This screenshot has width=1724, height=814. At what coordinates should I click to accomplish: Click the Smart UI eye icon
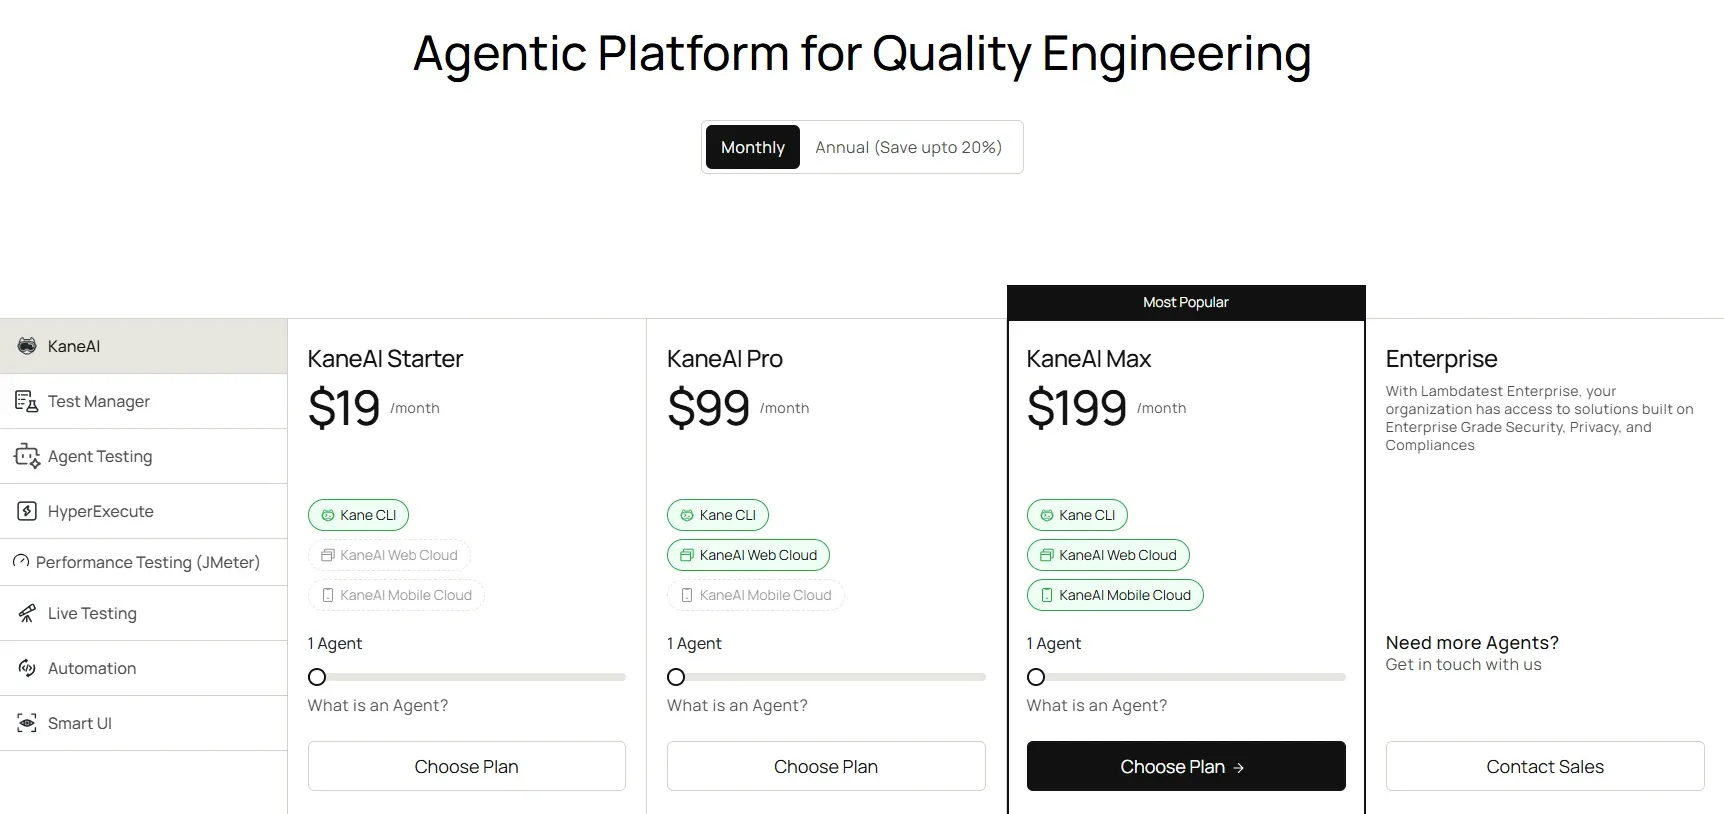27,723
